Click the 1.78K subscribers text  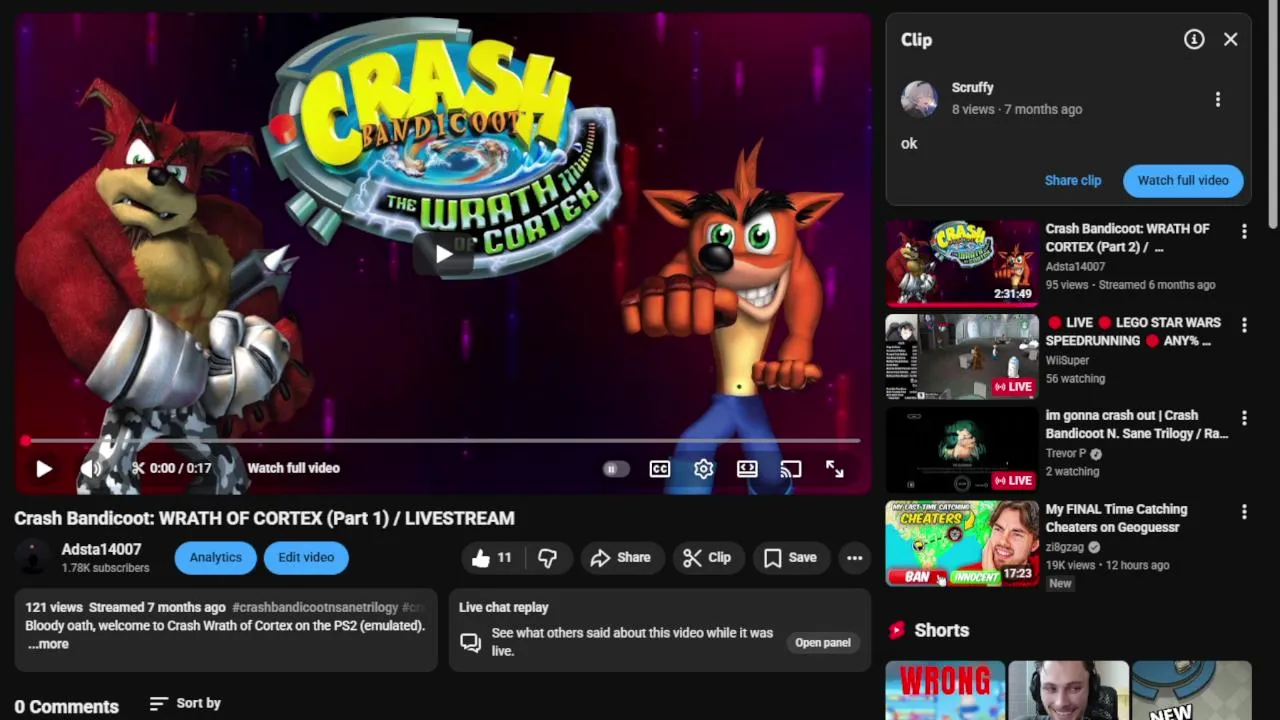point(105,568)
